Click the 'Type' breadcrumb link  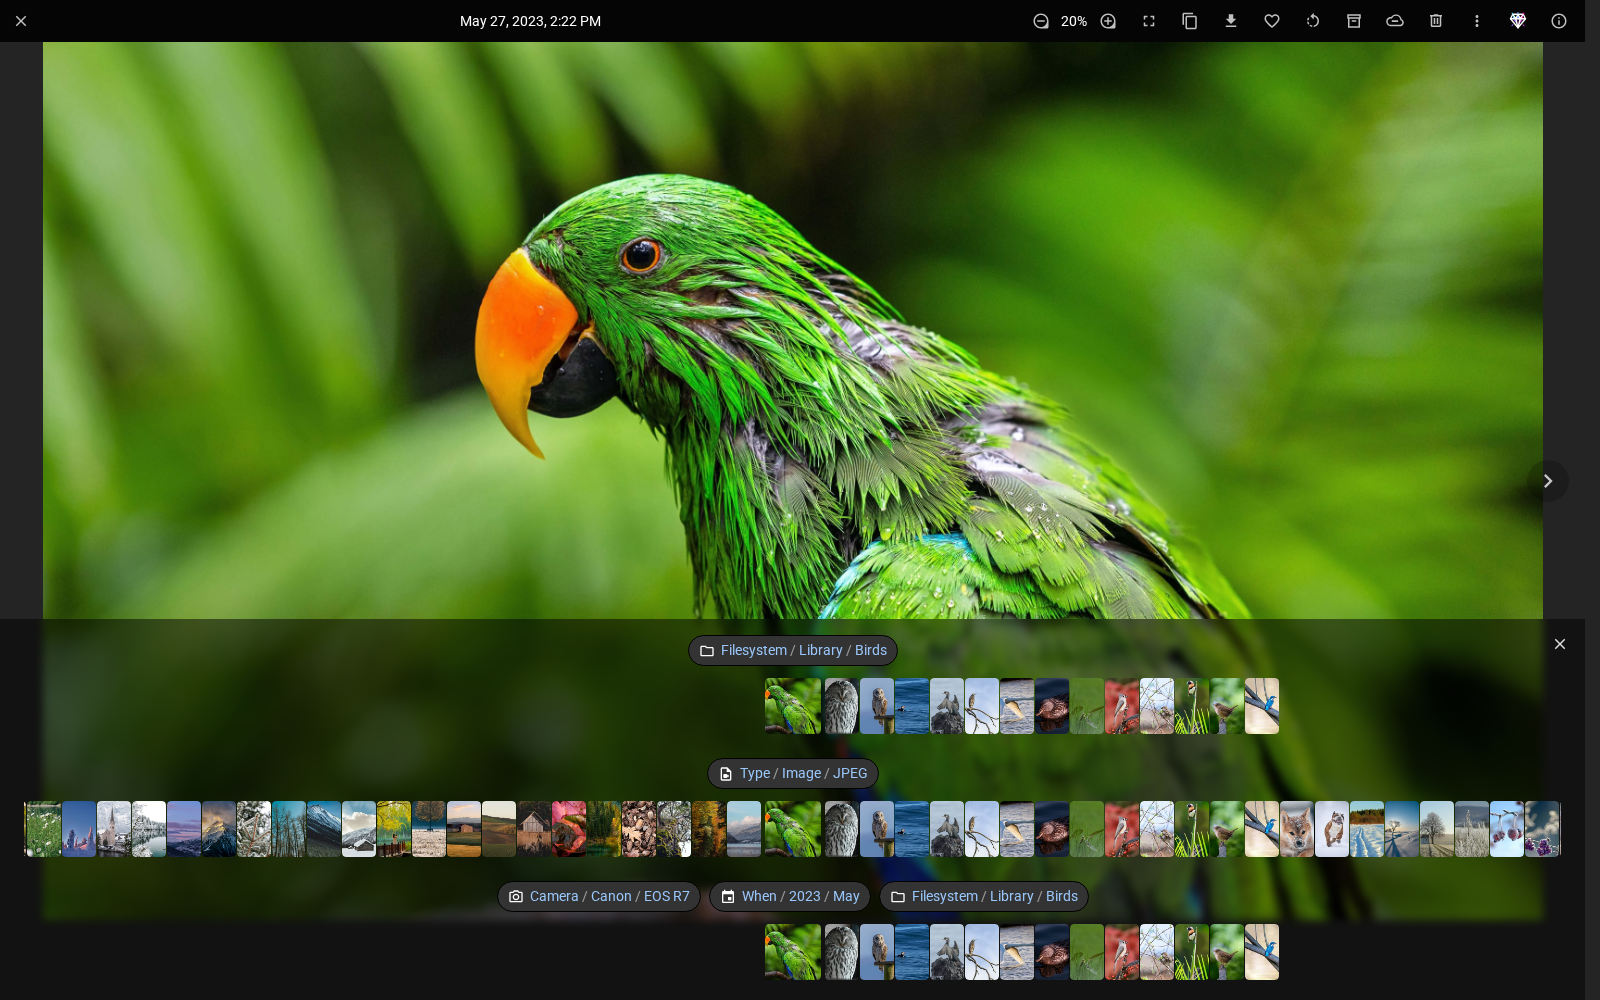pos(755,774)
